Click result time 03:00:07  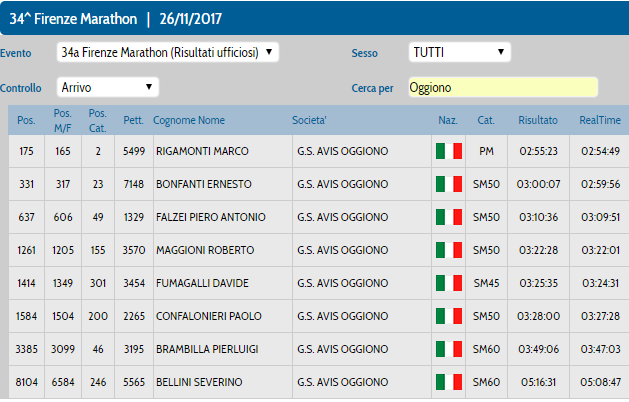(538, 184)
